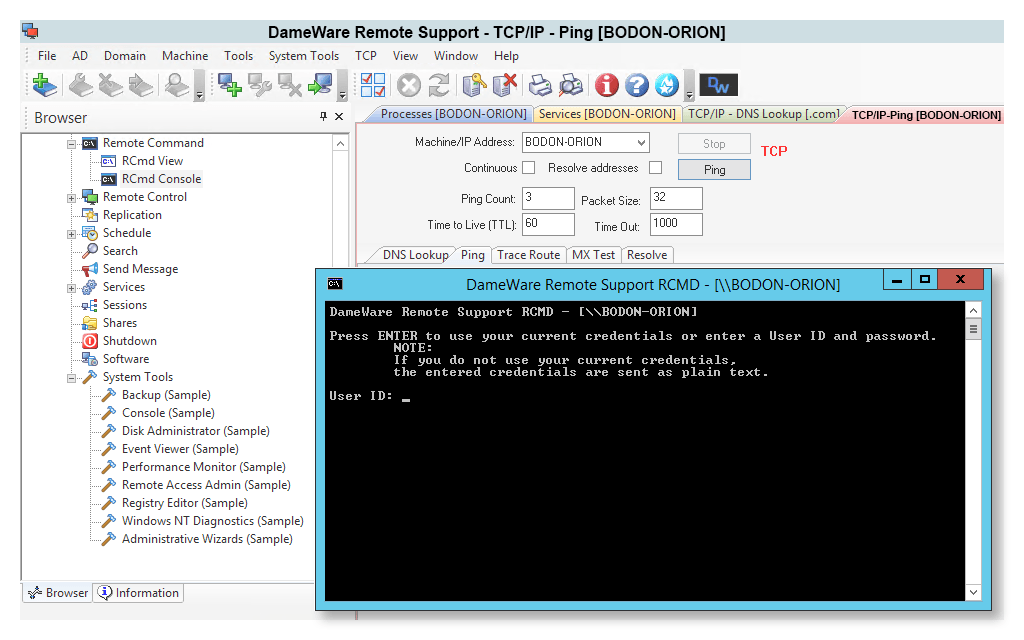Click the Ping button
The image size is (1024, 640).
714,170
